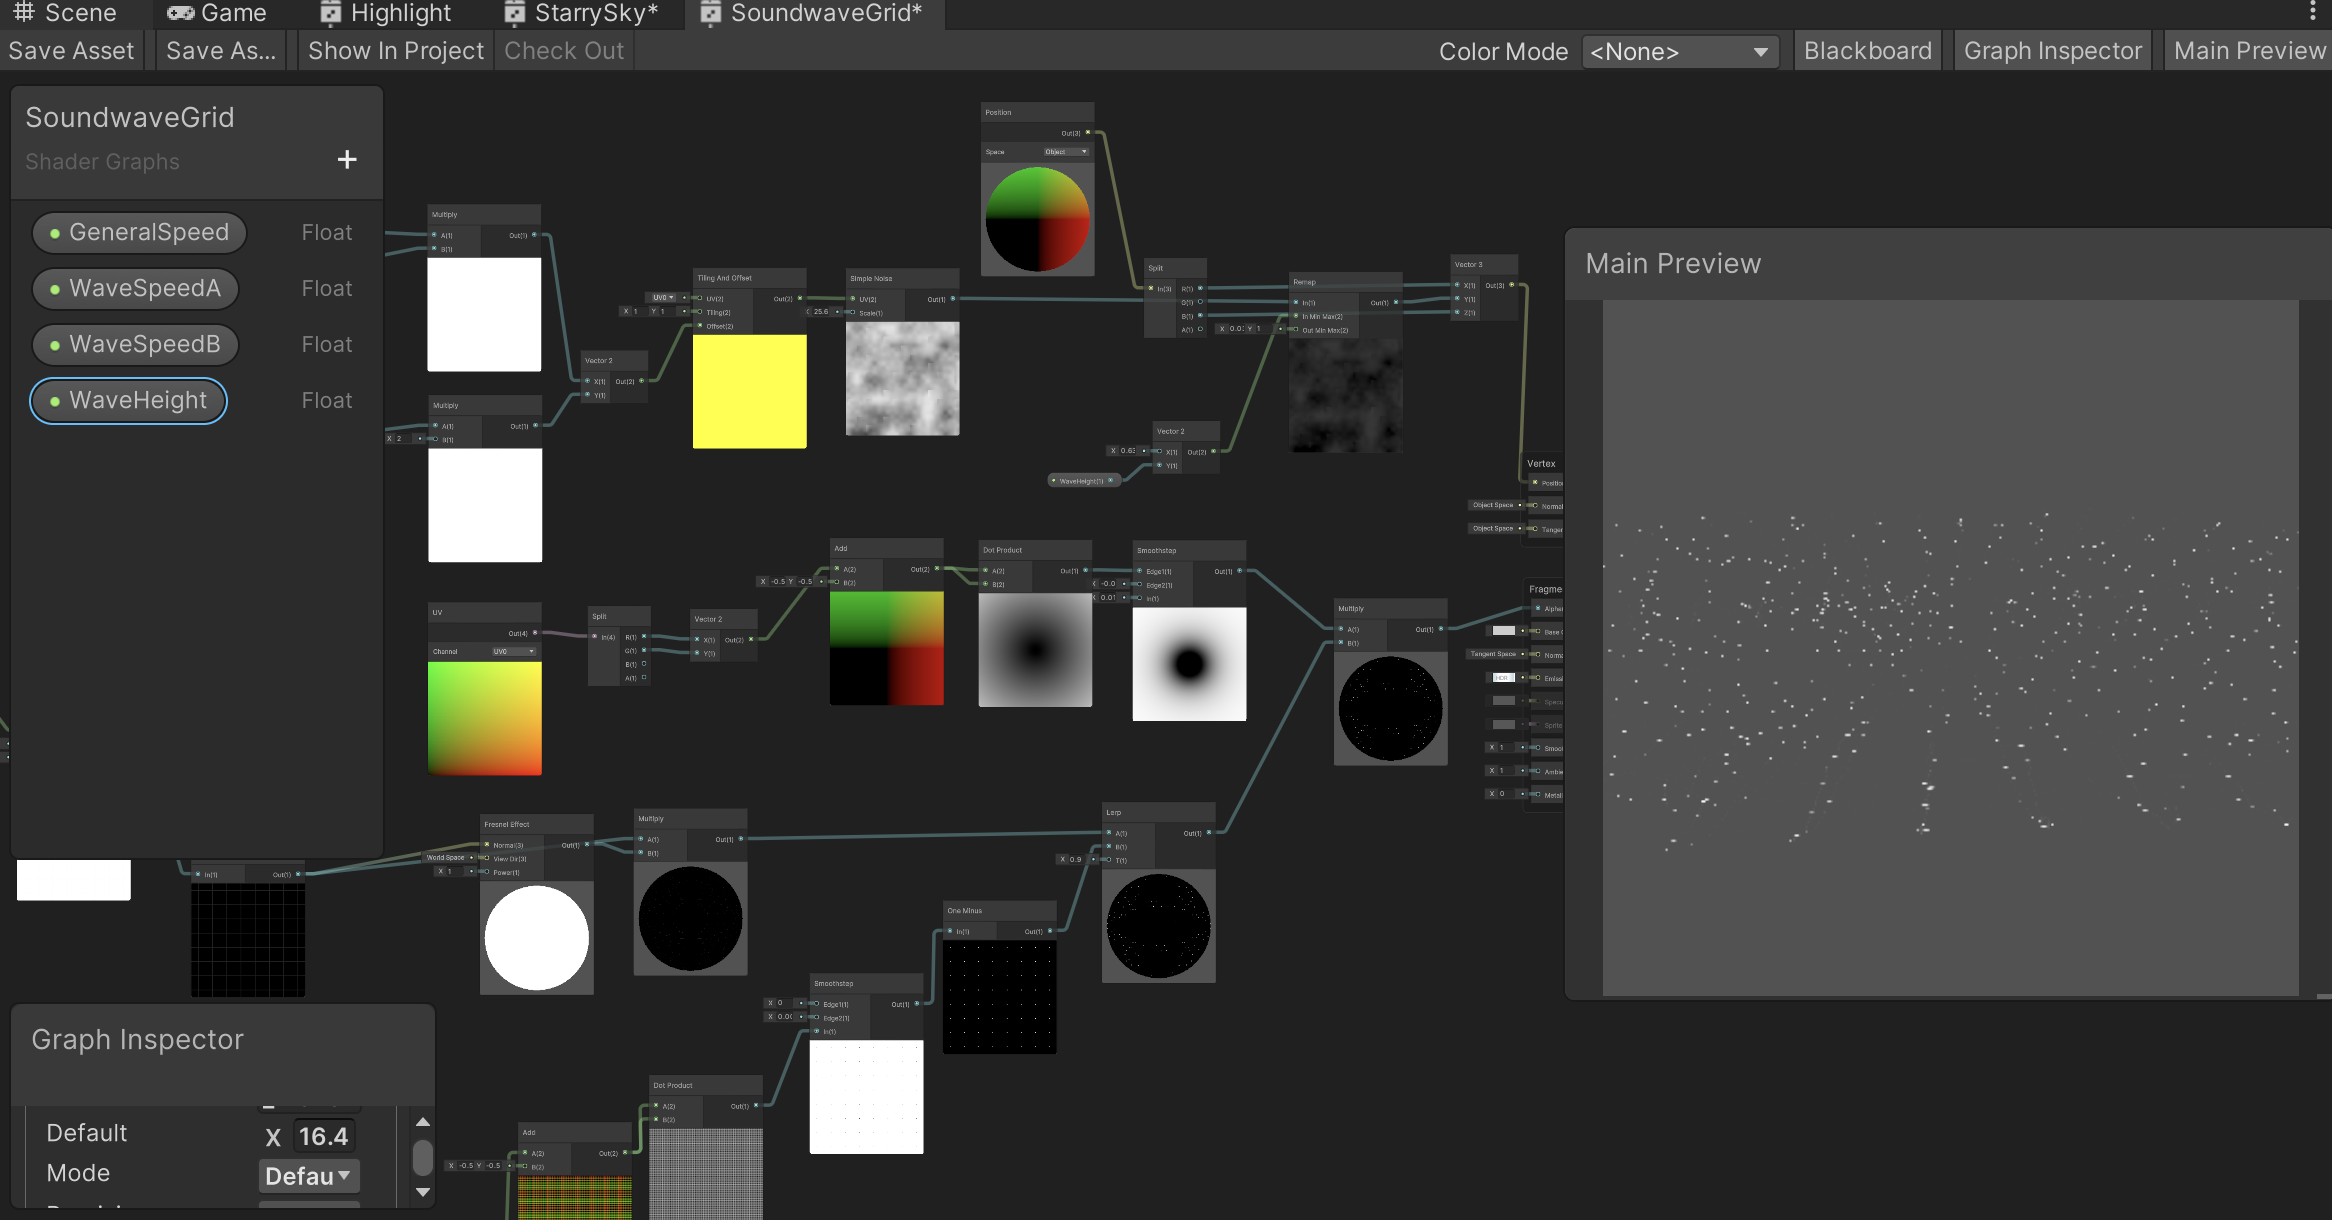Viewport: 2332px width, 1220px height.
Task: Click the Graph Inspector scroll-up arrow
Action: click(423, 1122)
